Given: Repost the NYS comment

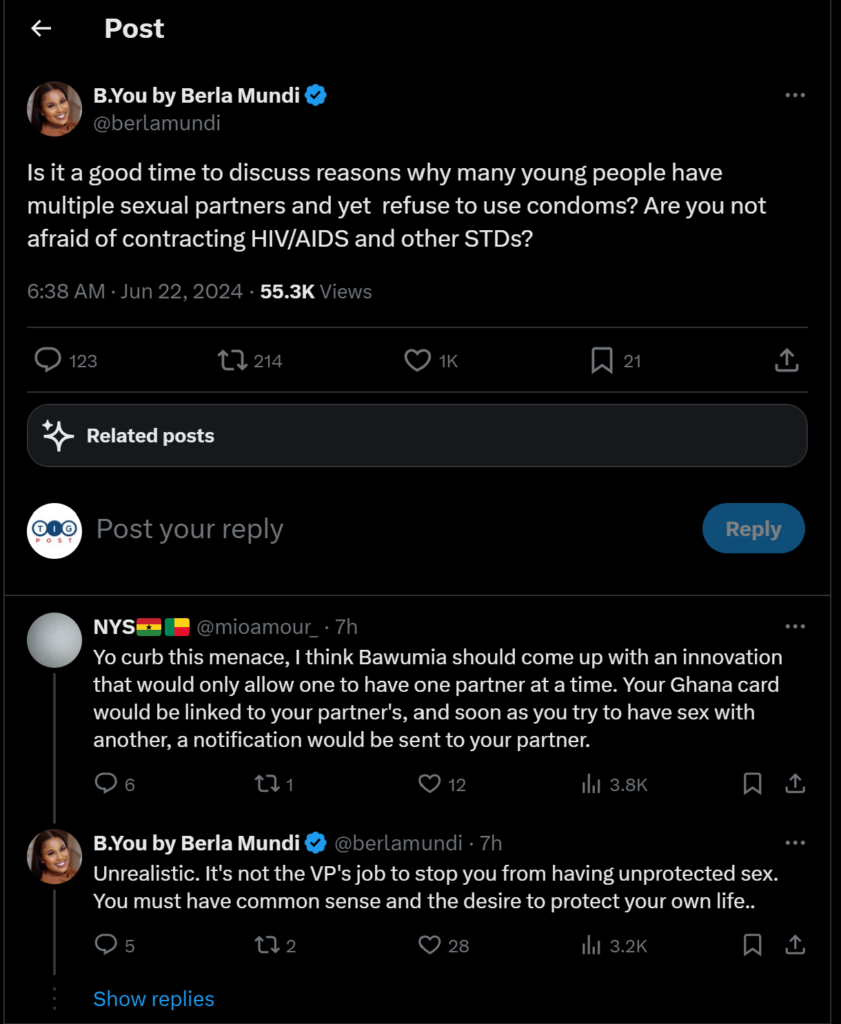Looking at the screenshot, I should (267, 784).
